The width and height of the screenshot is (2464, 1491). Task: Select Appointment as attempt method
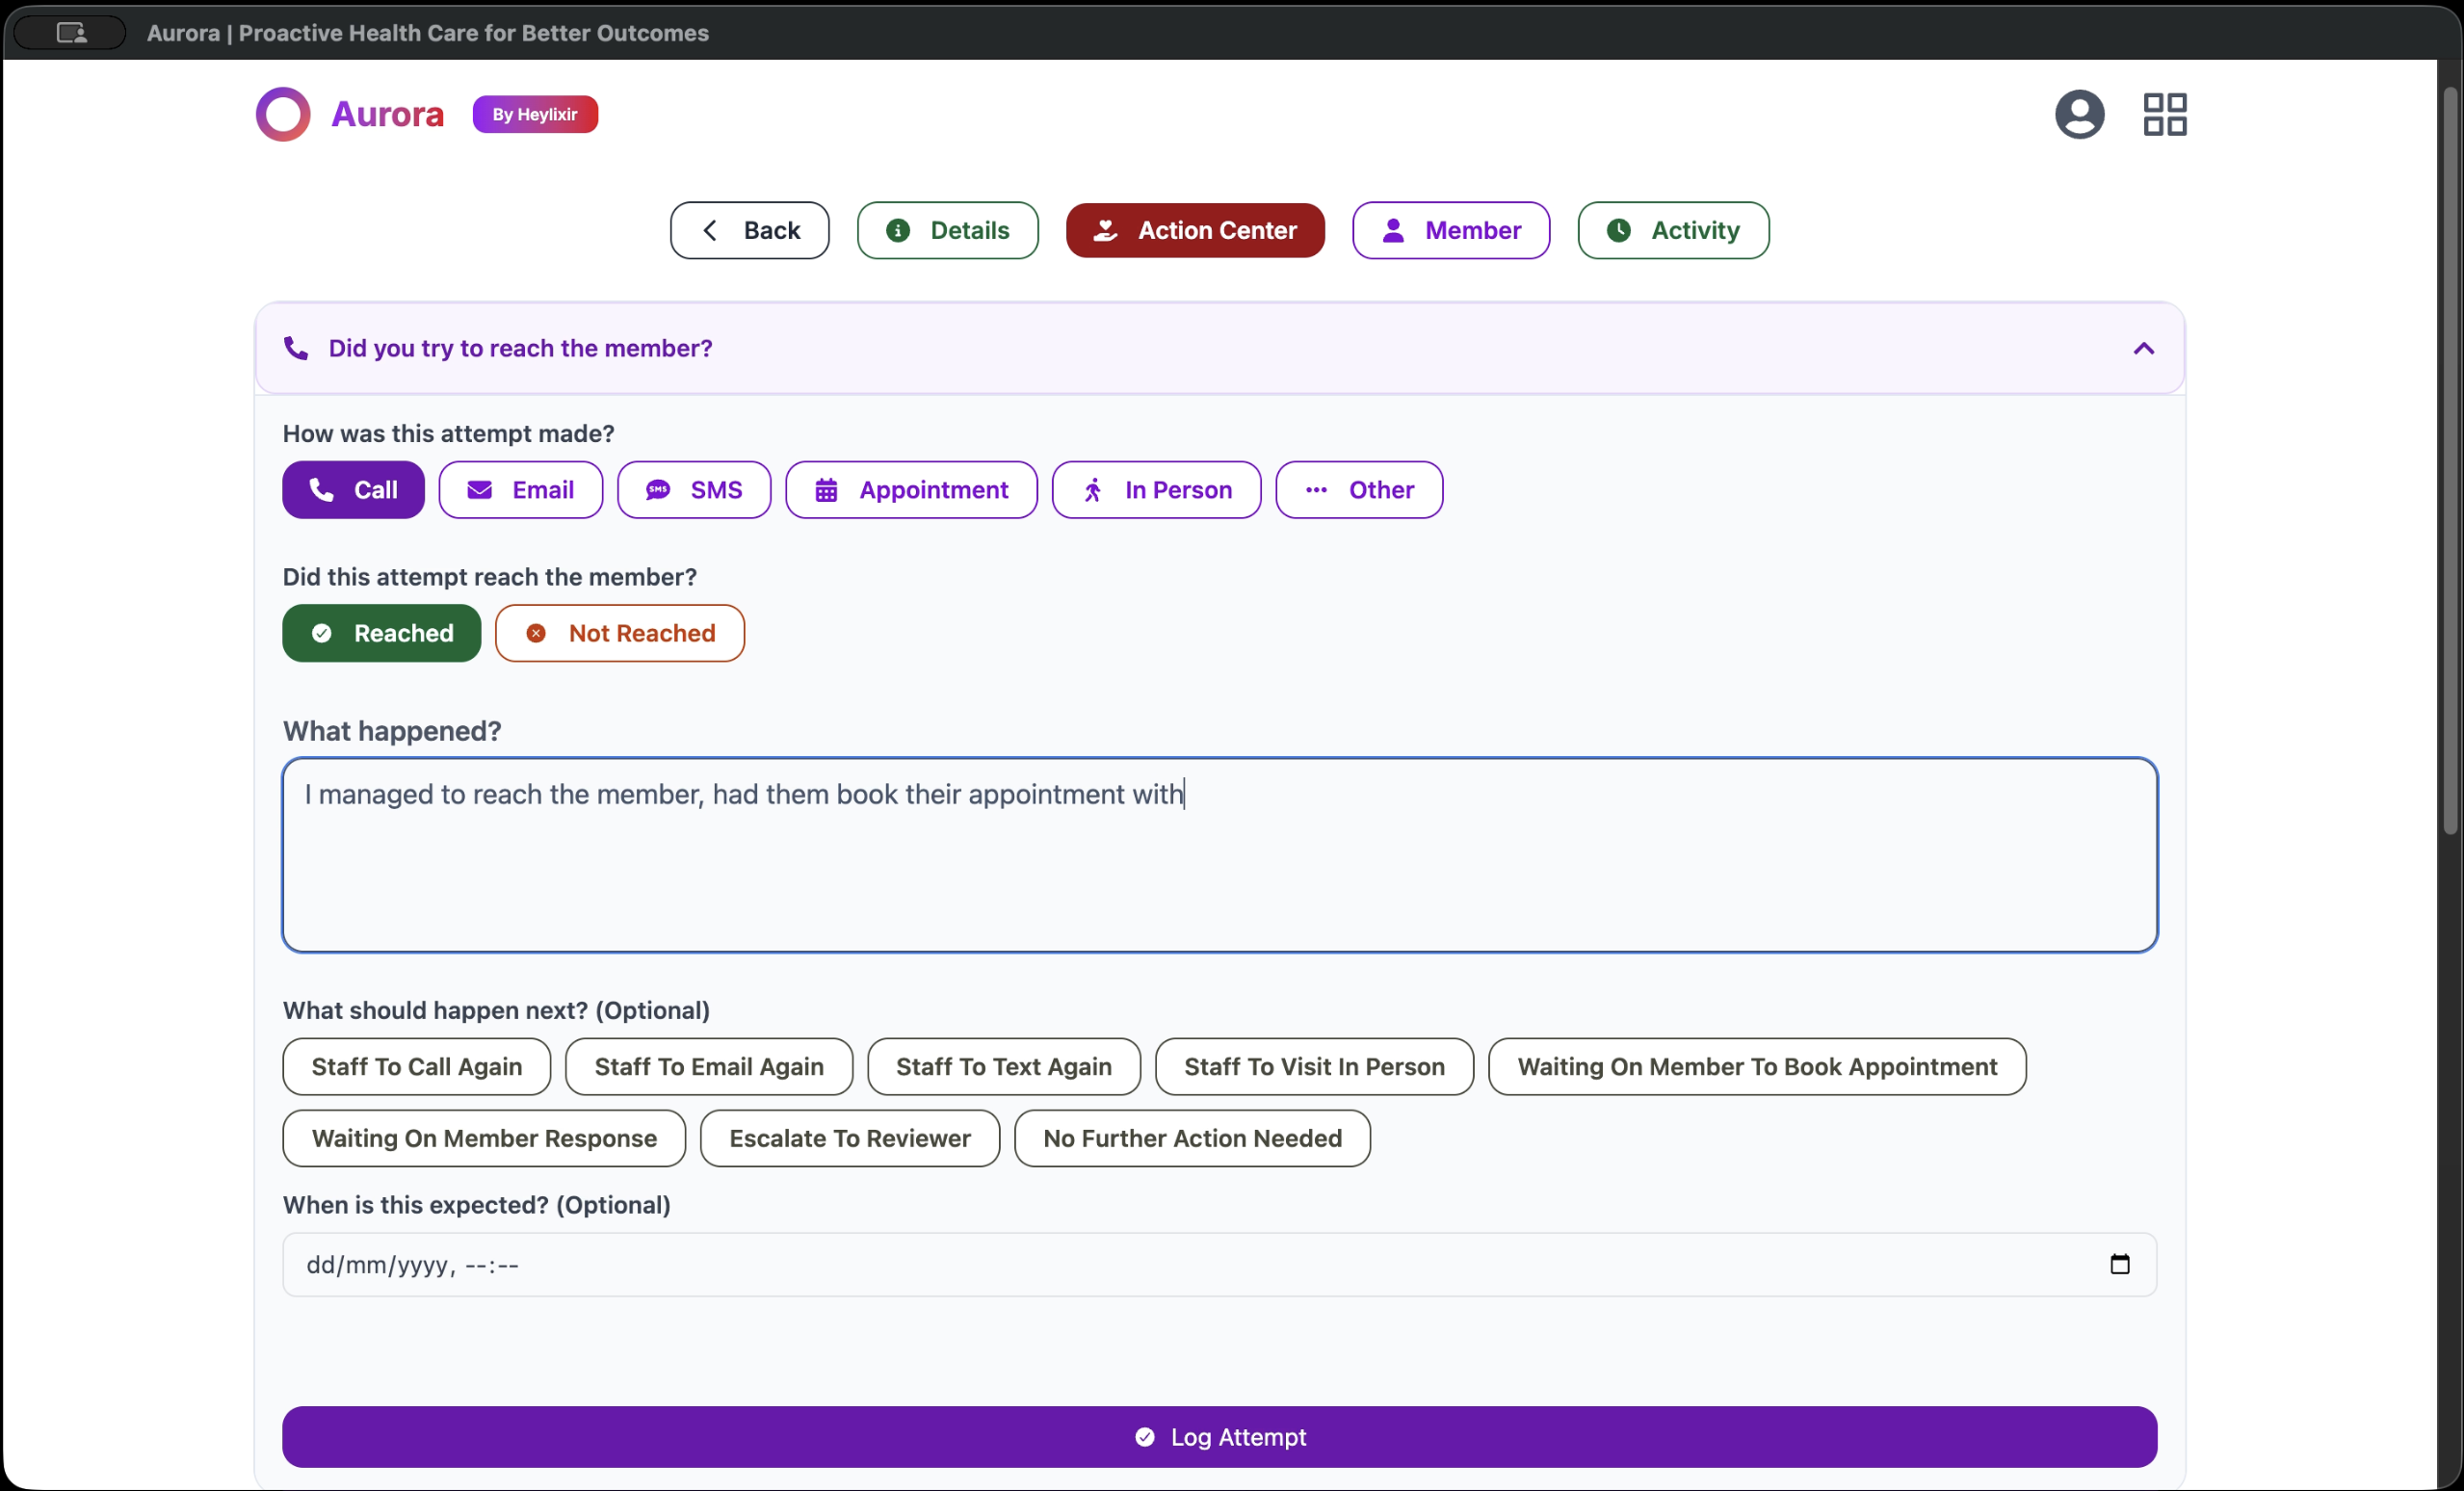point(911,490)
